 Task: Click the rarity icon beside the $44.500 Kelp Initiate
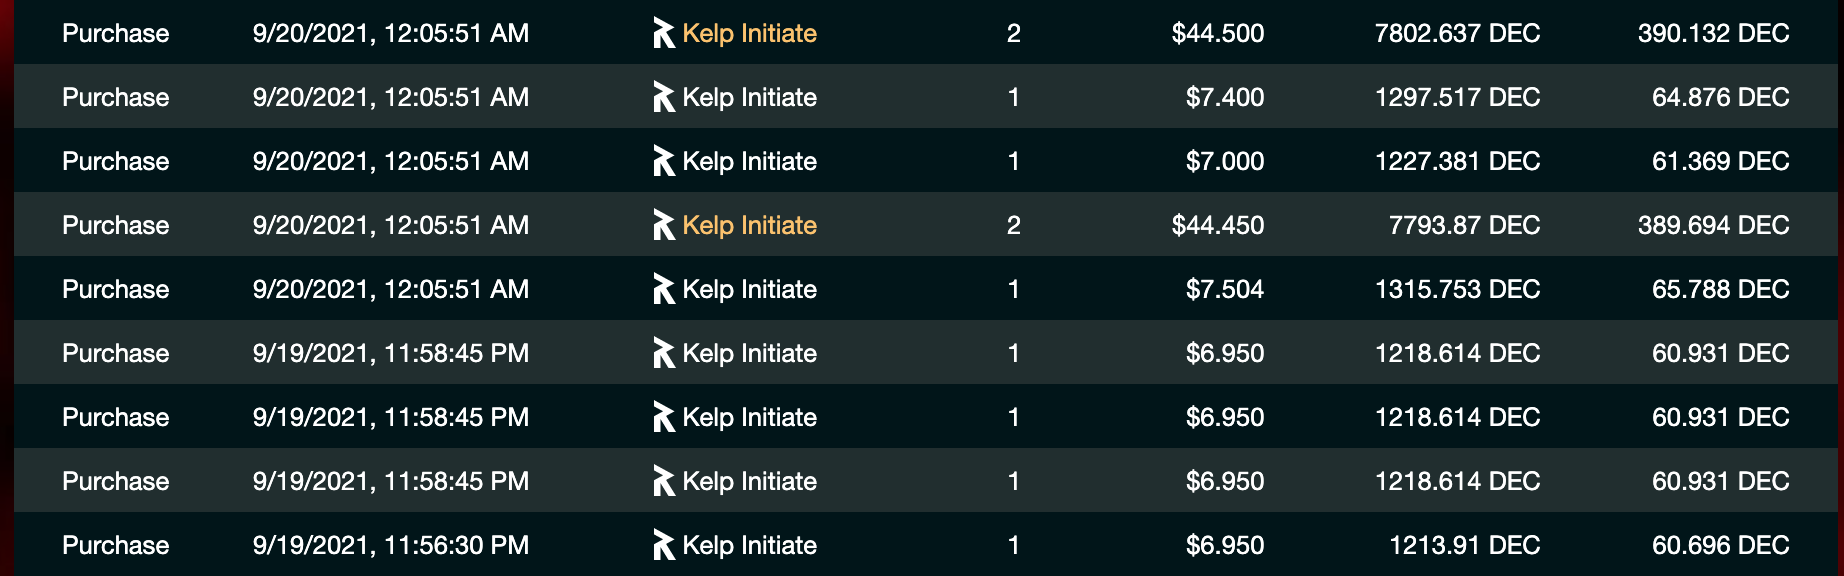tap(664, 33)
